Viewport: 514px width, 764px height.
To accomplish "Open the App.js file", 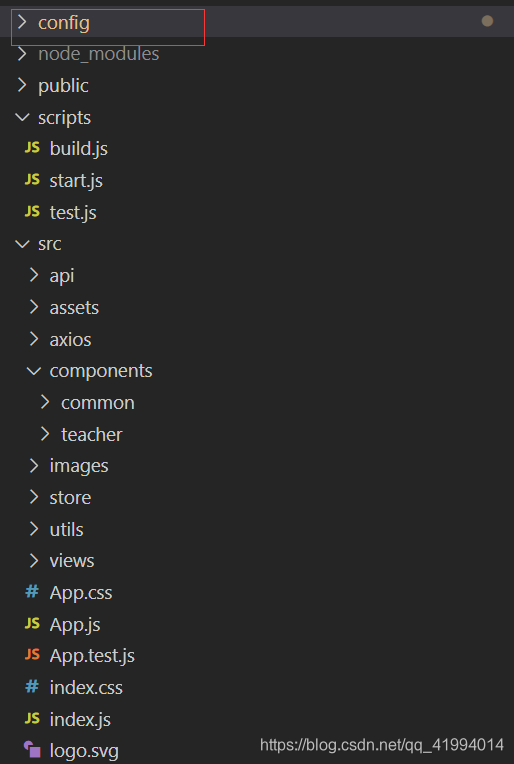I will click(75, 625).
